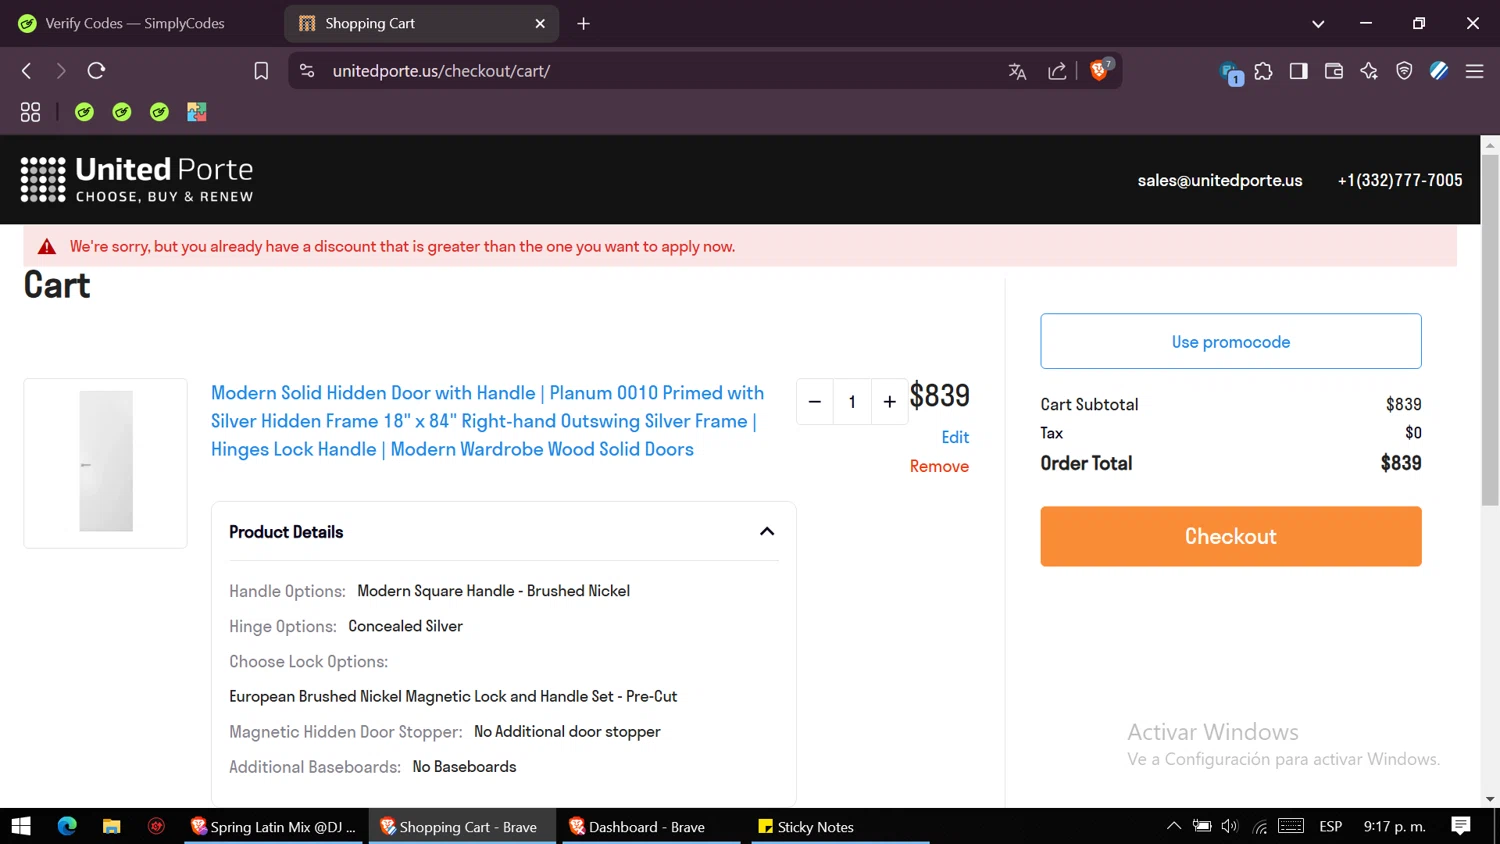Click the sales@unitedporte.us email link

1220,180
